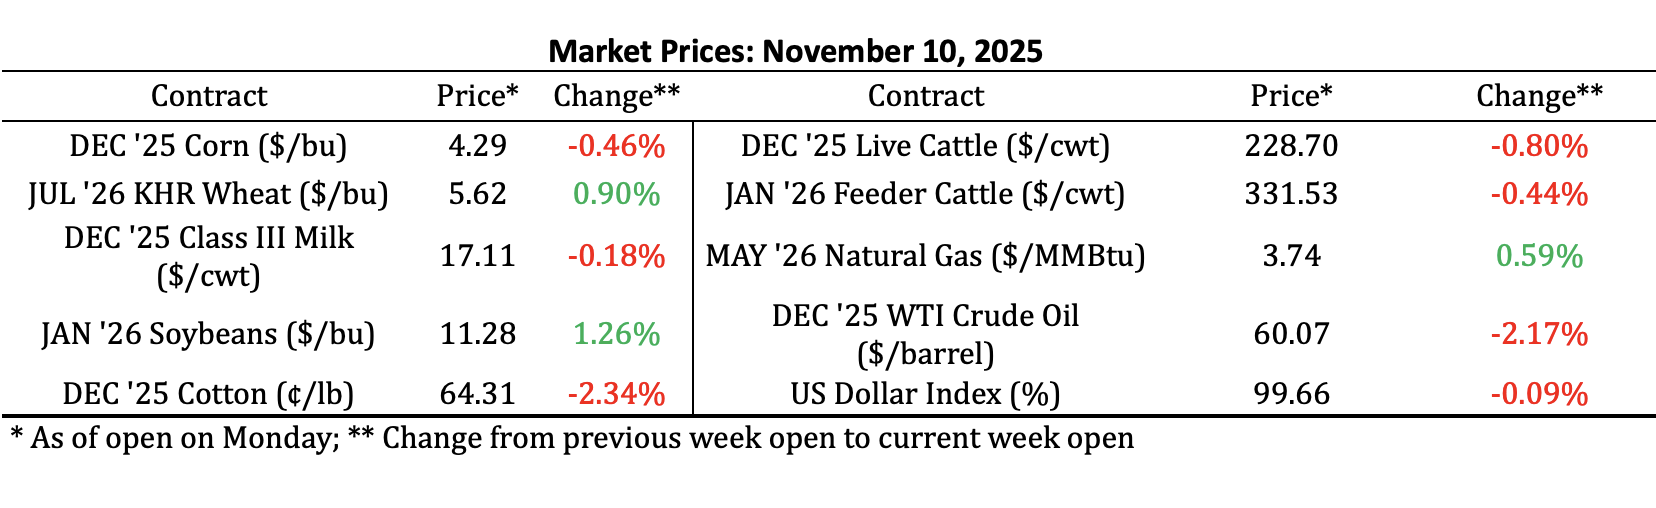Select the live cattle price 228.70
The height and width of the screenshot is (508, 1656).
tap(1291, 146)
